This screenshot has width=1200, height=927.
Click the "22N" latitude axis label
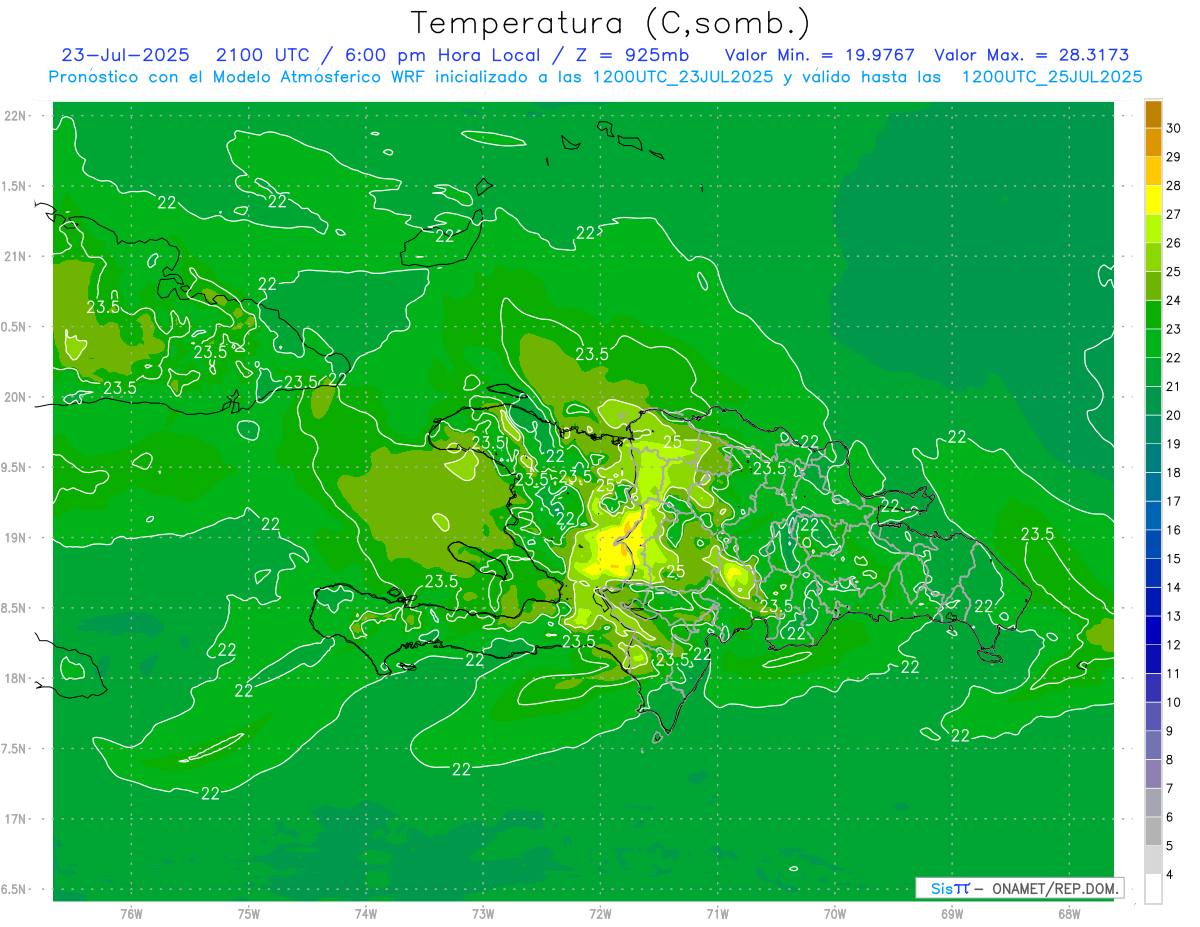pos(16,116)
